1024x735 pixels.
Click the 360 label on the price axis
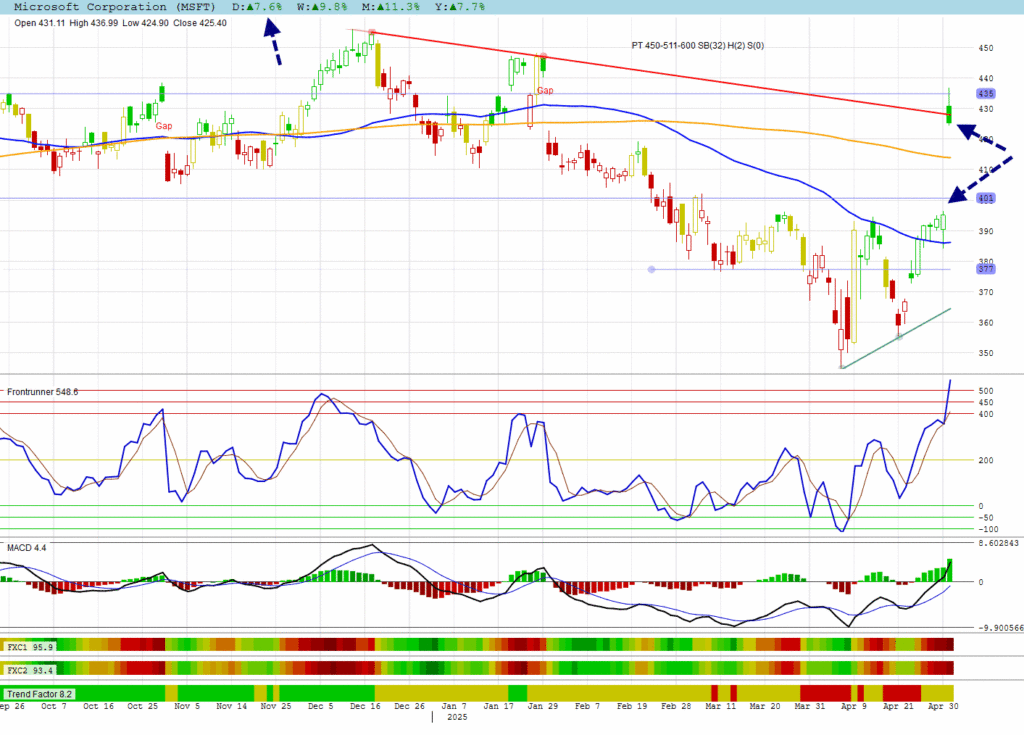[x=985, y=323]
